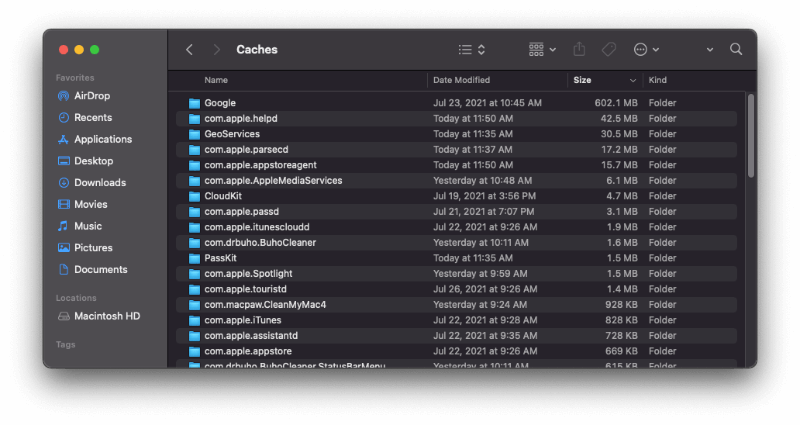This screenshot has width=800, height=425.
Task: Select the com.apple.appstoreagent folder icon
Action: point(194,165)
